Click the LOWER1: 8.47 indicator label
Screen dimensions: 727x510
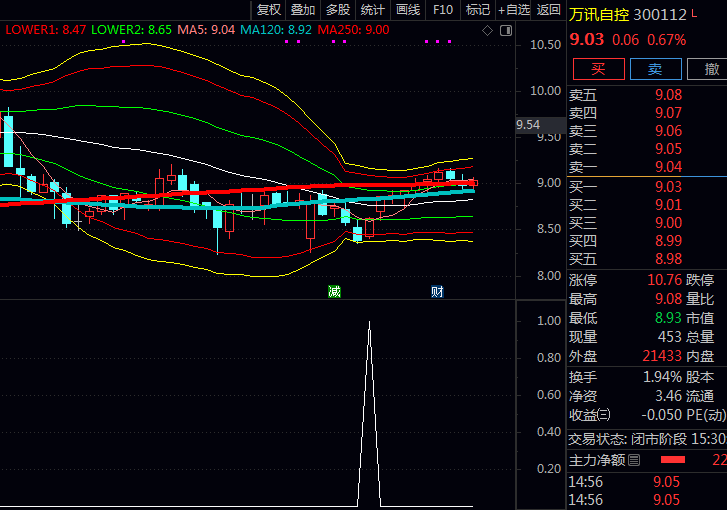45,30
